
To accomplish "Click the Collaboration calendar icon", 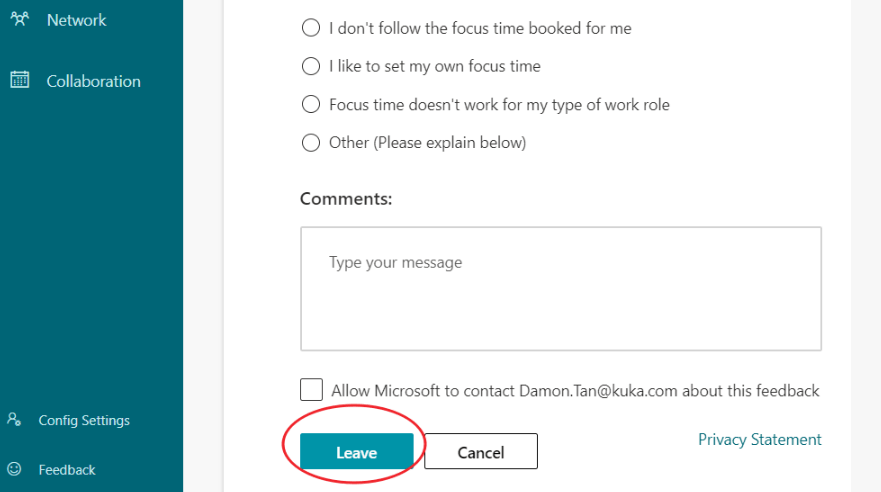I will [20, 80].
